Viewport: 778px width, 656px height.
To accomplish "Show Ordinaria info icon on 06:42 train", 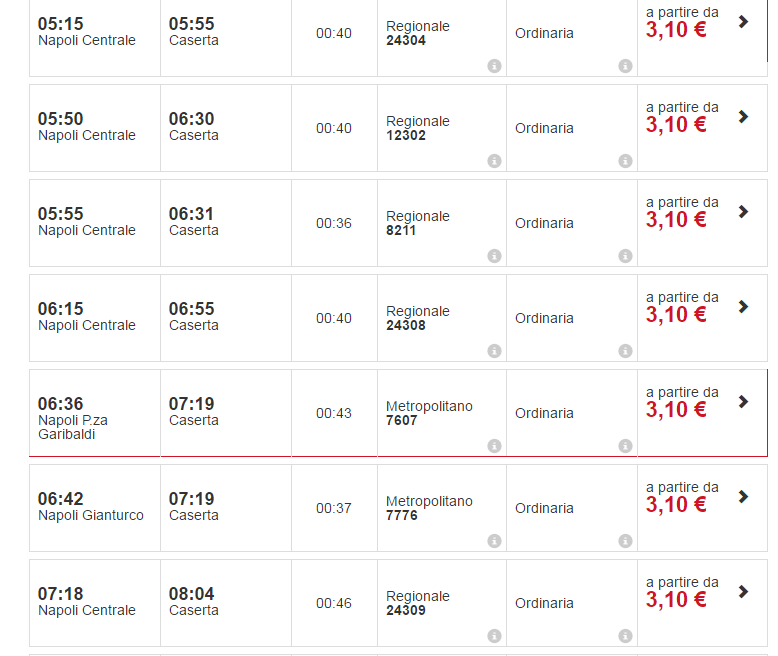I will coord(625,541).
